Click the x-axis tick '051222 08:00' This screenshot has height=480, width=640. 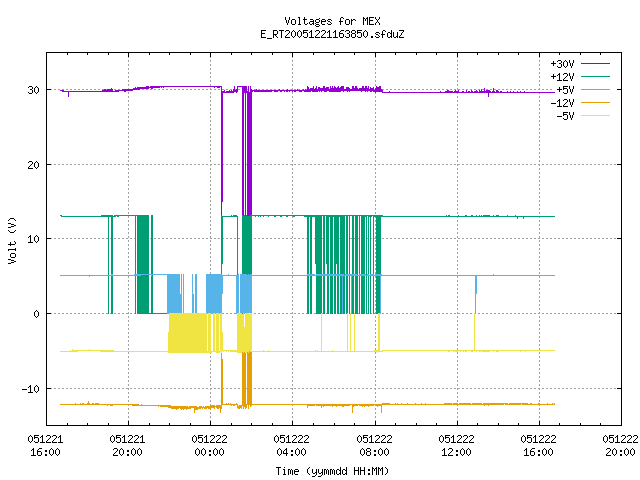374,446
